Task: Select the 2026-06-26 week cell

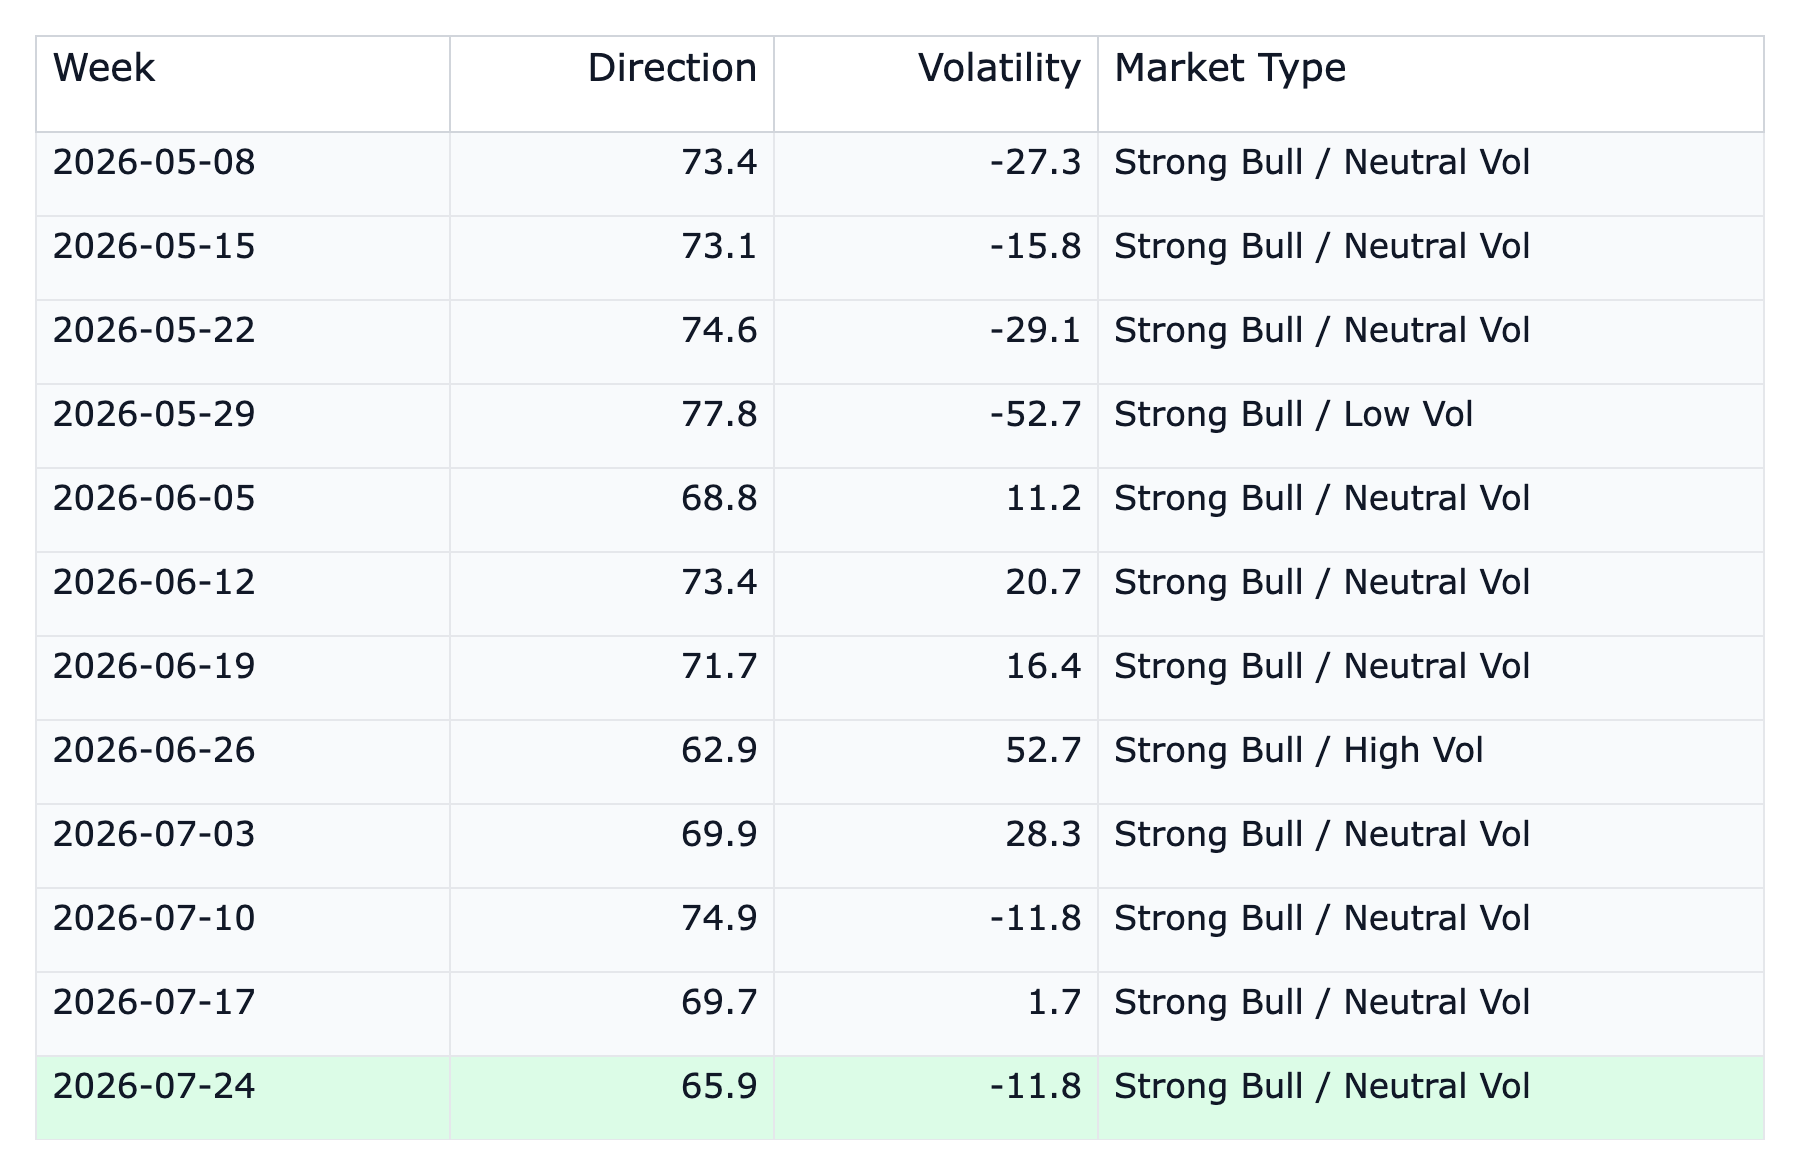Action: pyautogui.click(x=243, y=762)
